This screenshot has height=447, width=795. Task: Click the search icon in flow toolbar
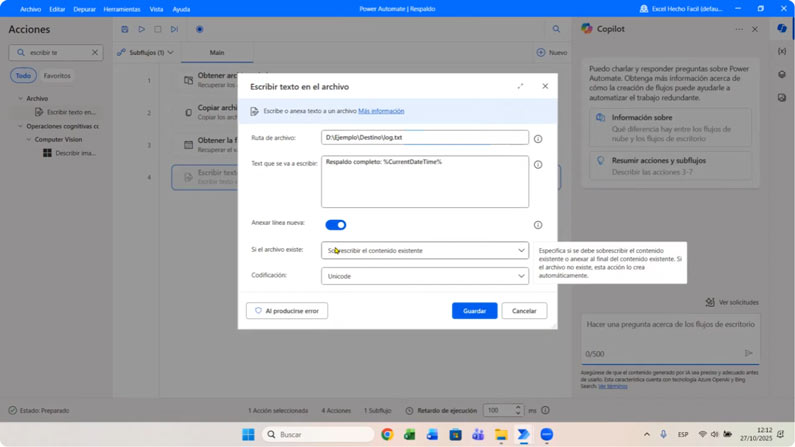pyautogui.click(x=556, y=29)
